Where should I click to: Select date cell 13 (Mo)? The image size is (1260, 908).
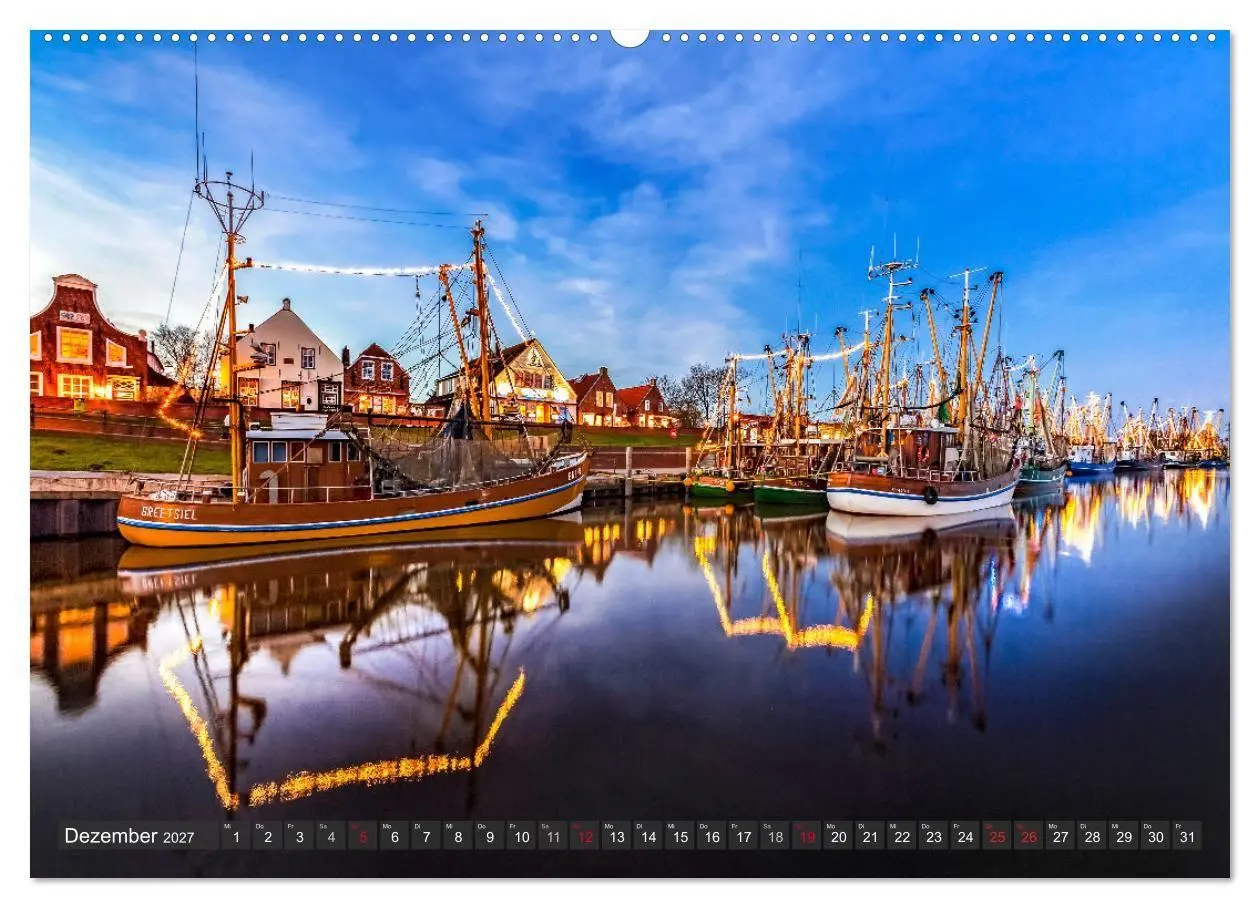tap(616, 836)
